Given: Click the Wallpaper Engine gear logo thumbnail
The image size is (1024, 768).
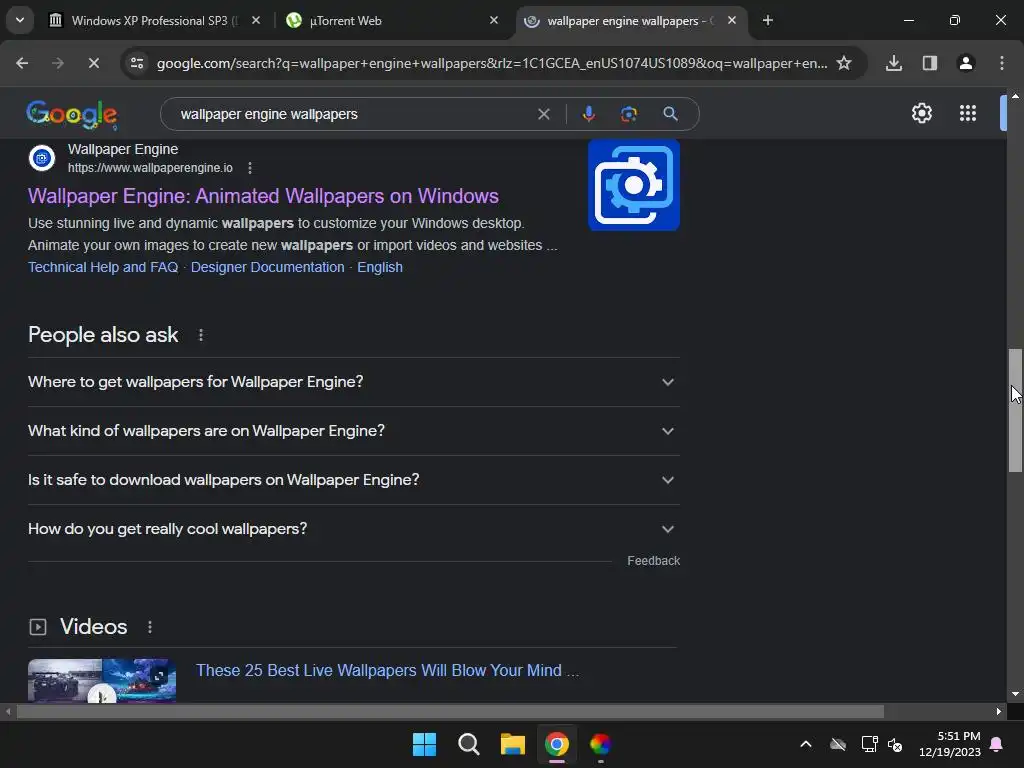Looking at the screenshot, I should click(x=633, y=185).
